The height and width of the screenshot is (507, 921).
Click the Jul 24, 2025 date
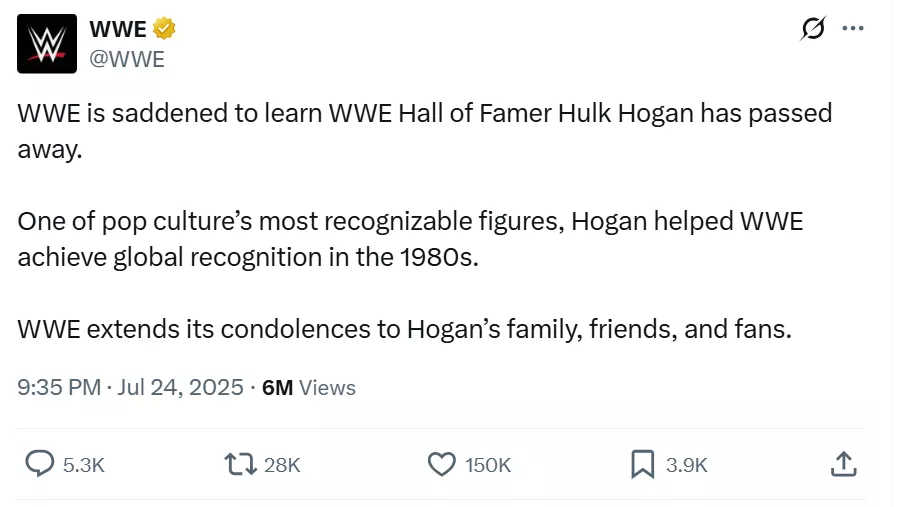point(180,387)
